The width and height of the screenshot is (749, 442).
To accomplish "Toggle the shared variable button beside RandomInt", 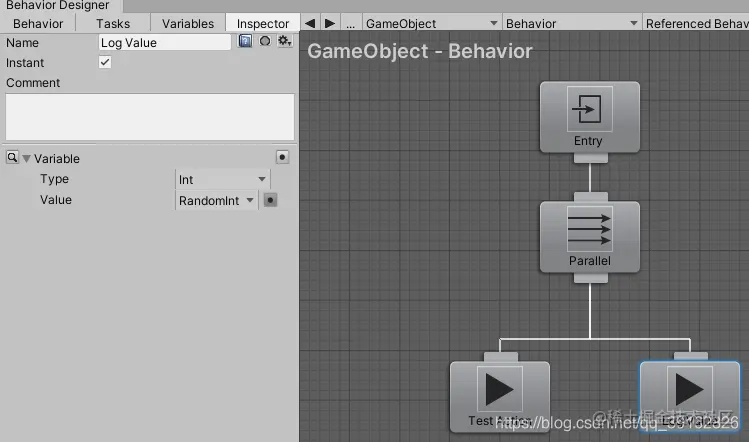I will (270, 200).
